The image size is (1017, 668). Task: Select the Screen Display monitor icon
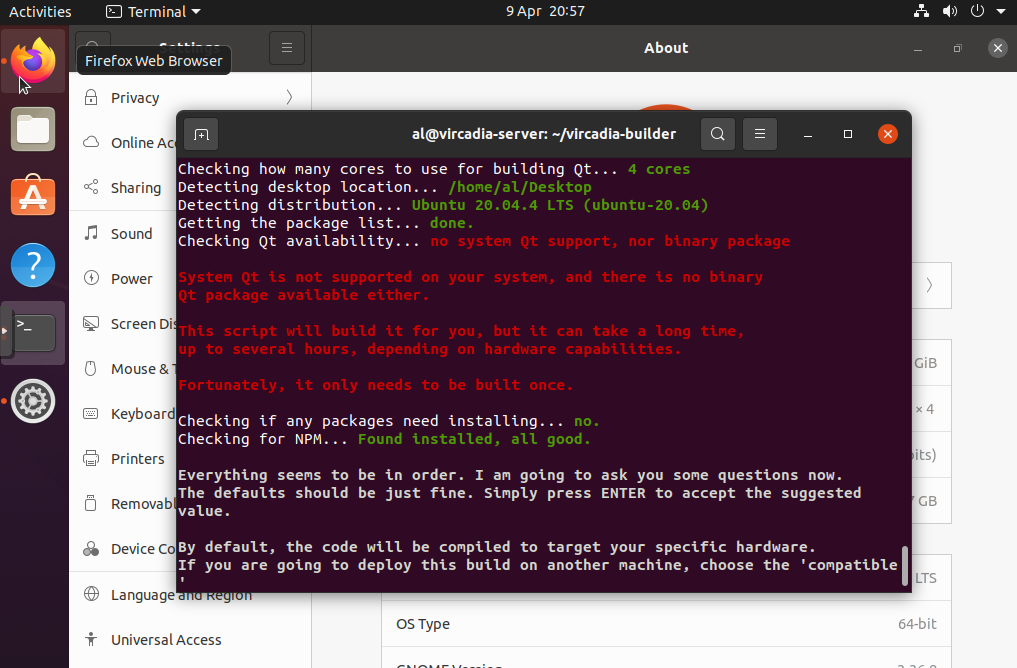pos(91,323)
